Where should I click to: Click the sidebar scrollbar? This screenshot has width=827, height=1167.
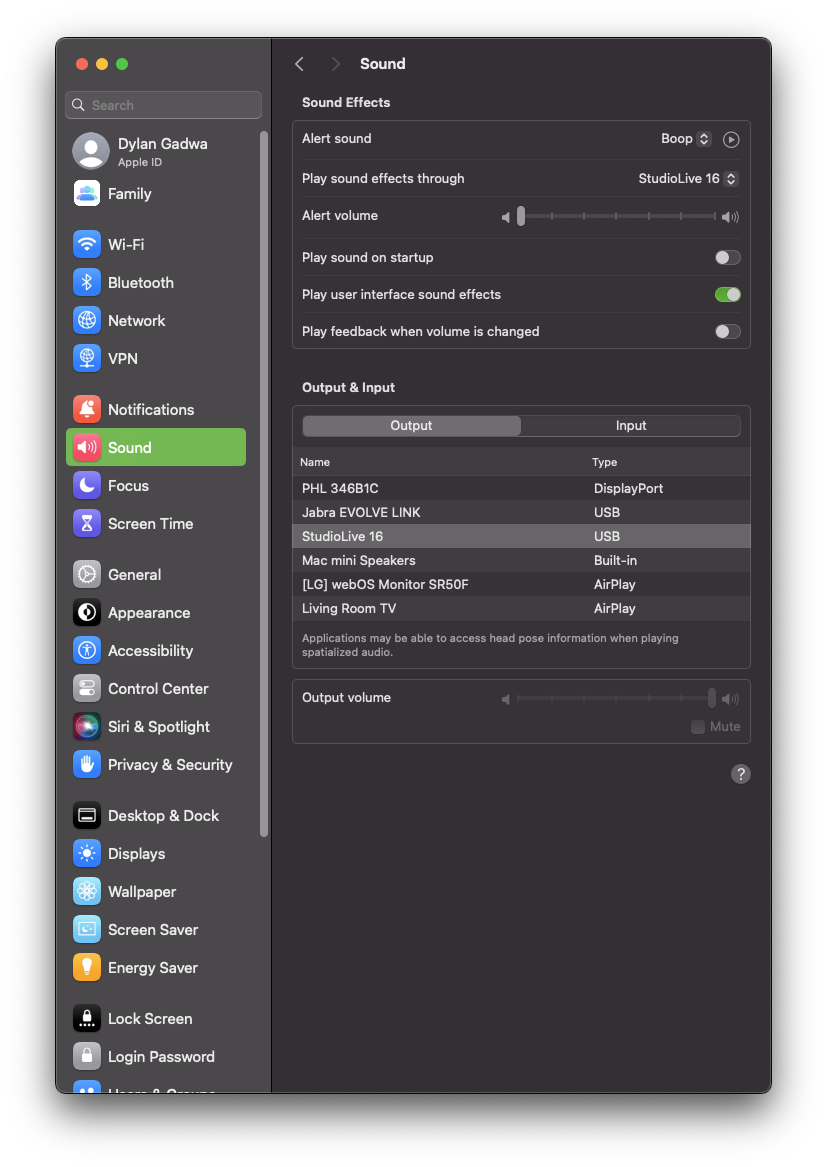click(x=264, y=484)
